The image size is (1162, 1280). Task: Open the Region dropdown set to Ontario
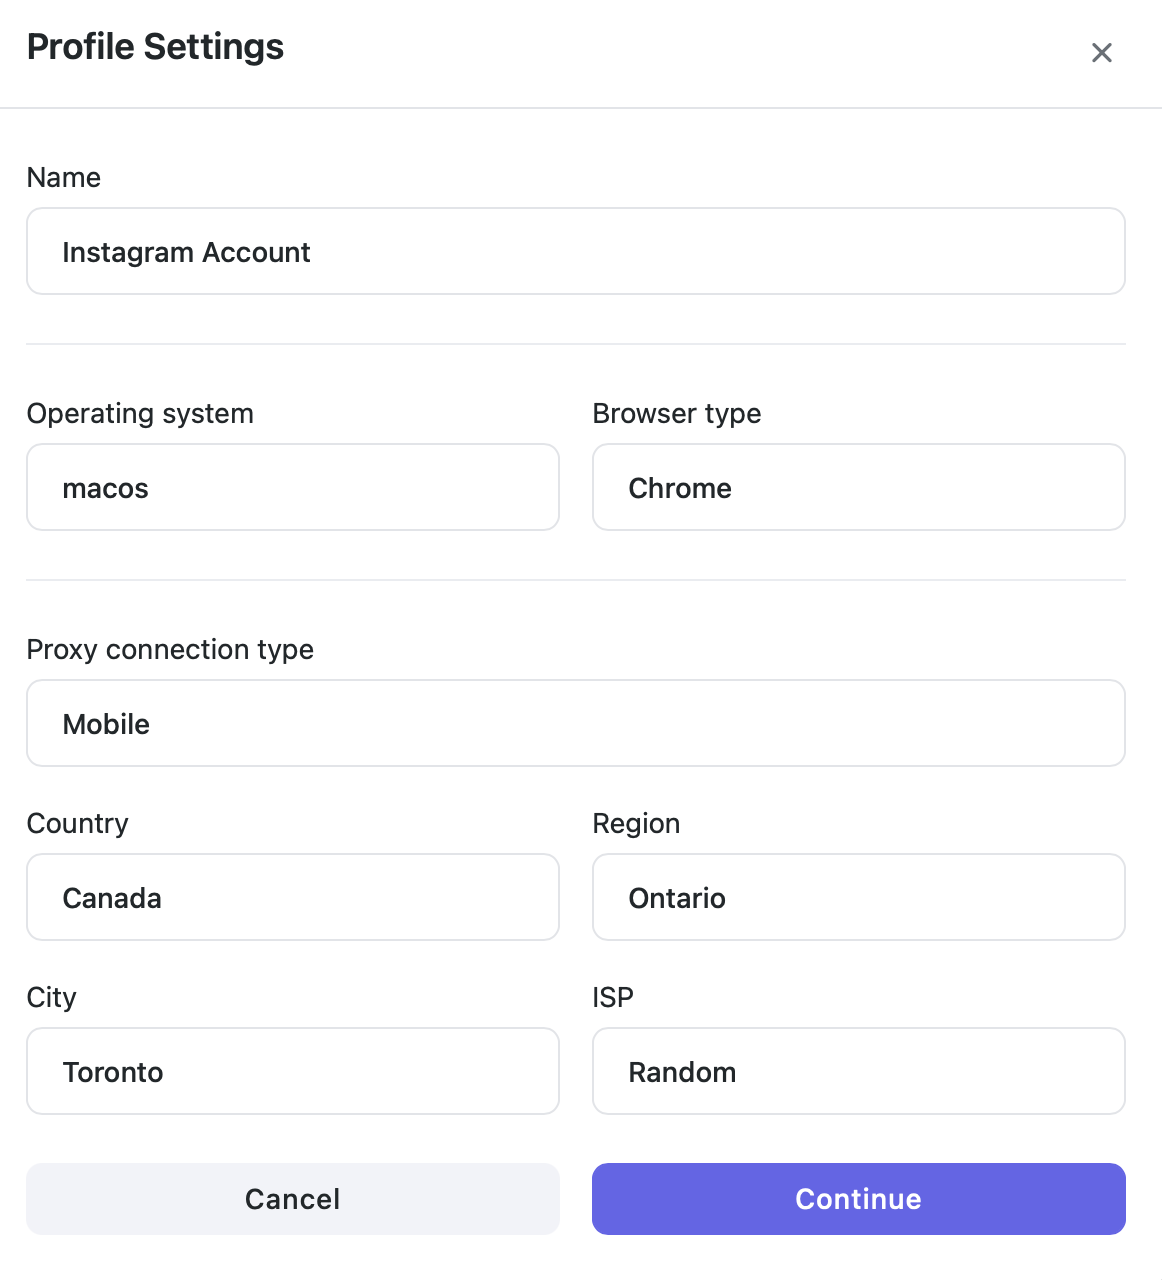[x=858, y=898]
